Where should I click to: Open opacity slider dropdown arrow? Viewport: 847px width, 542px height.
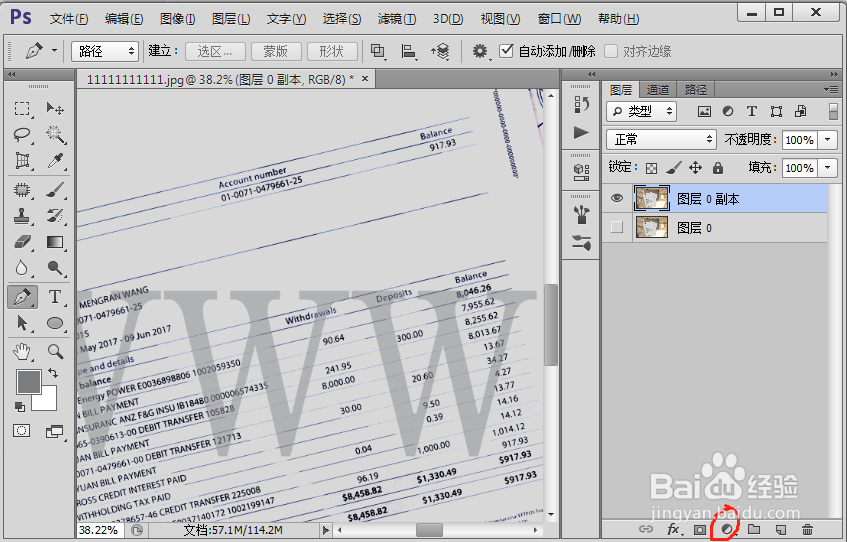point(828,139)
